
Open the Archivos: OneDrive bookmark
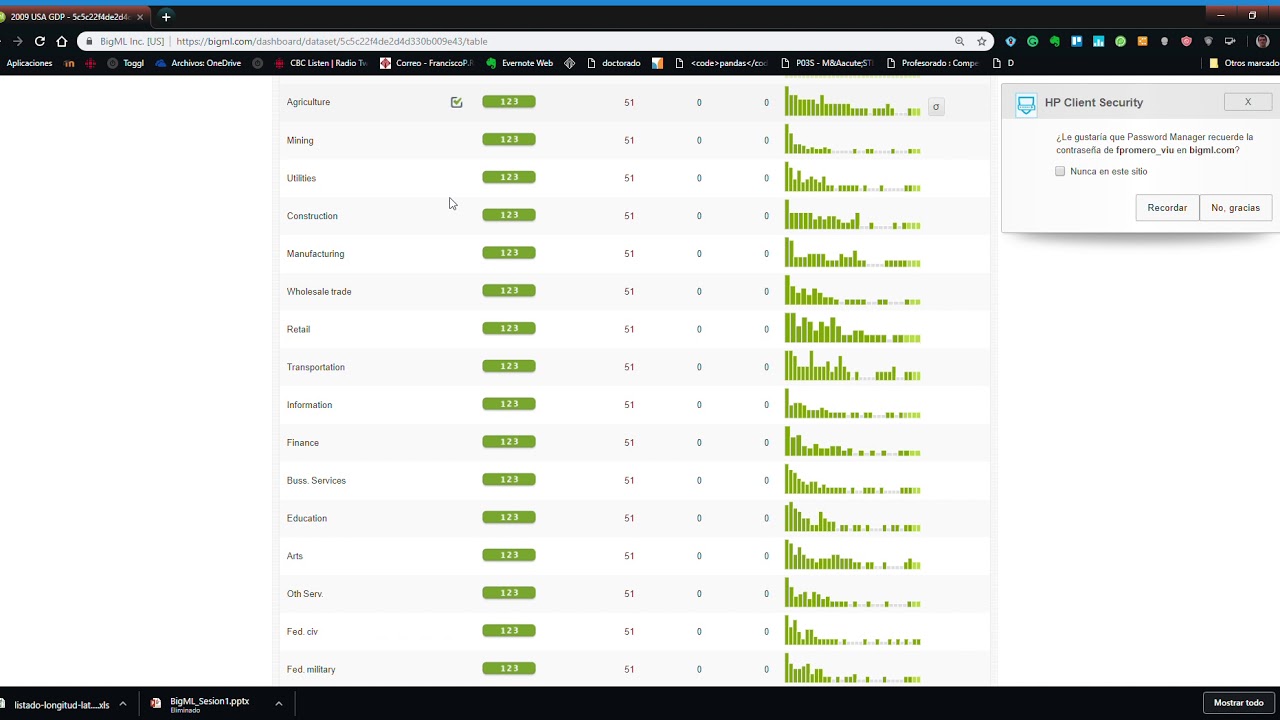click(x=198, y=63)
